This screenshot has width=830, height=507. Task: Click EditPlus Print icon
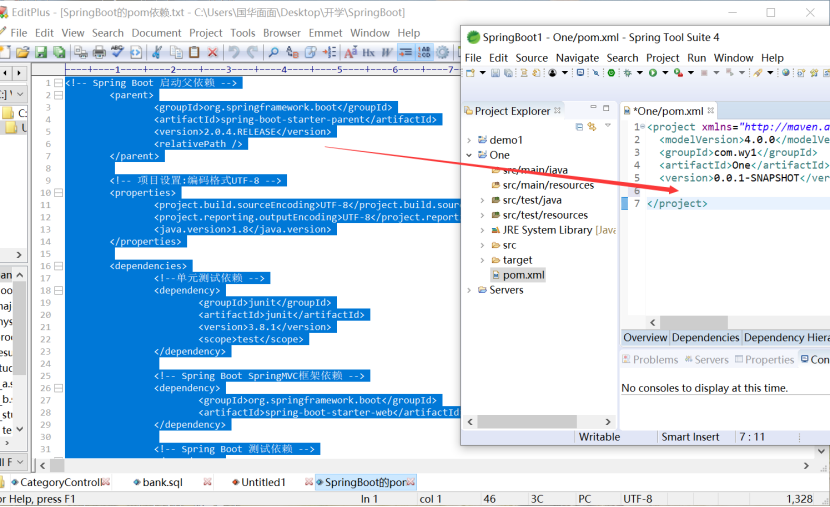tap(99, 52)
